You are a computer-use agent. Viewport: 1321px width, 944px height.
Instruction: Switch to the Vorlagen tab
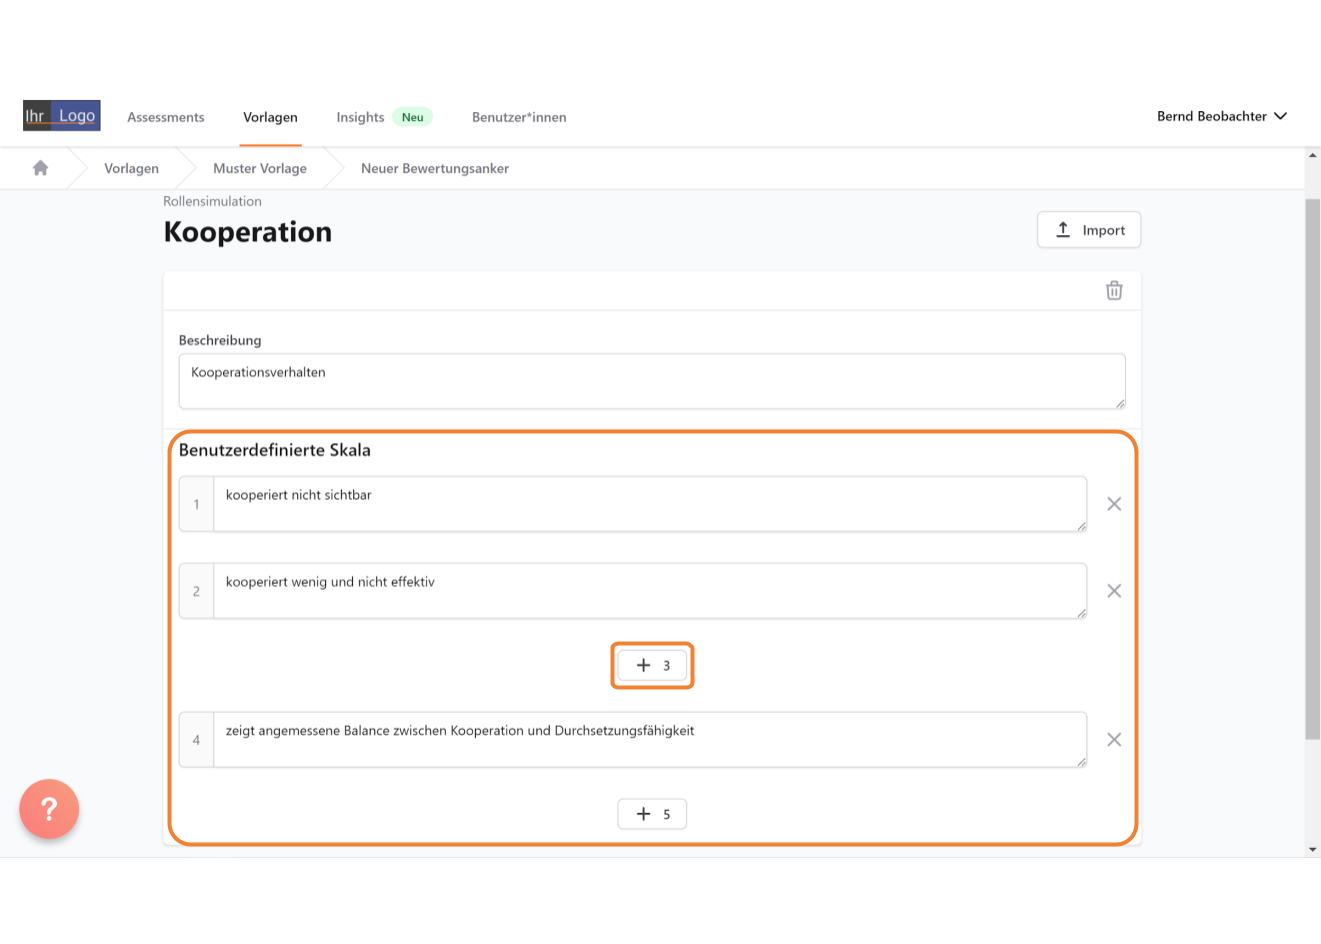click(270, 117)
